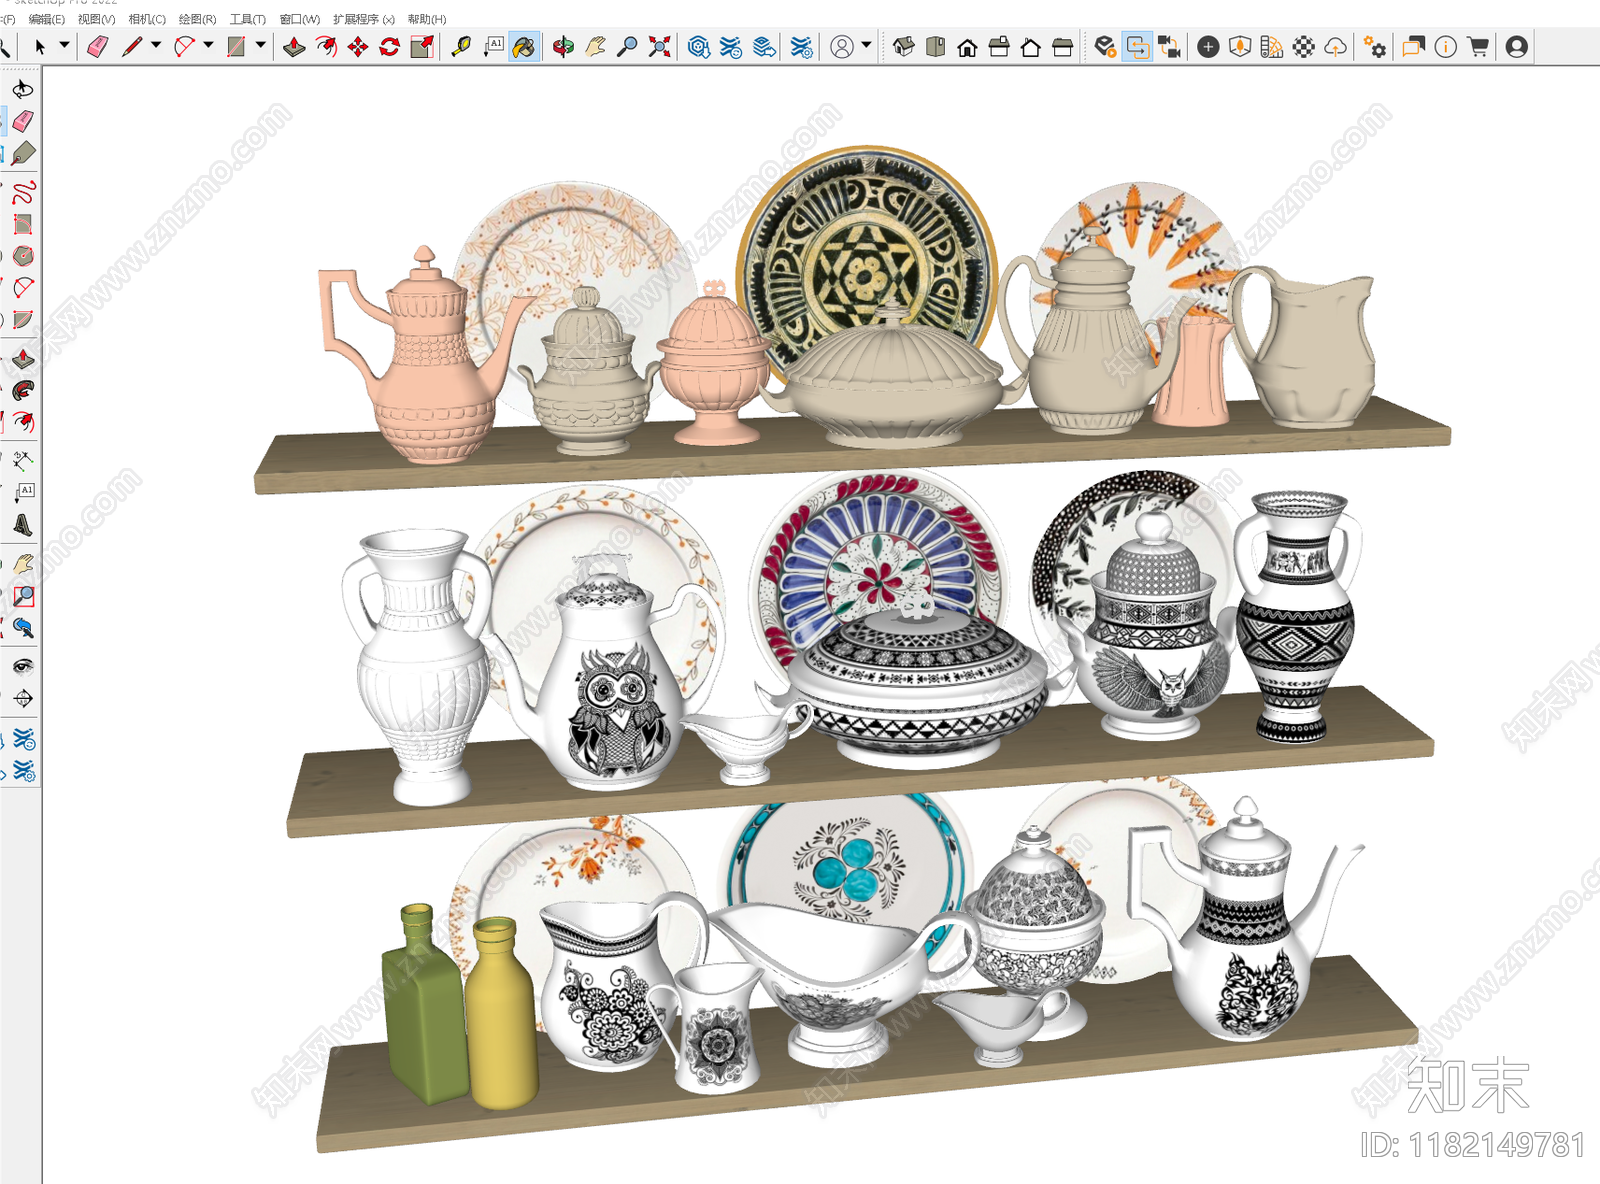Expand the Arc tool dropdown arrow
1600x1184 pixels.
[x=208, y=45]
